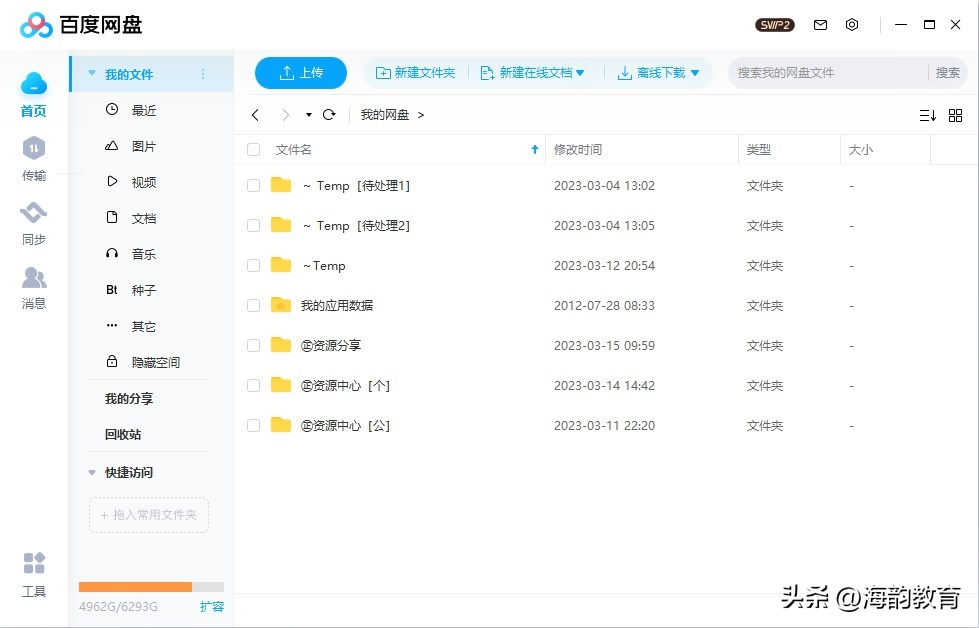Open the 工具 tools icon
This screenshot has height=628, width=979.
coord(34,562)
